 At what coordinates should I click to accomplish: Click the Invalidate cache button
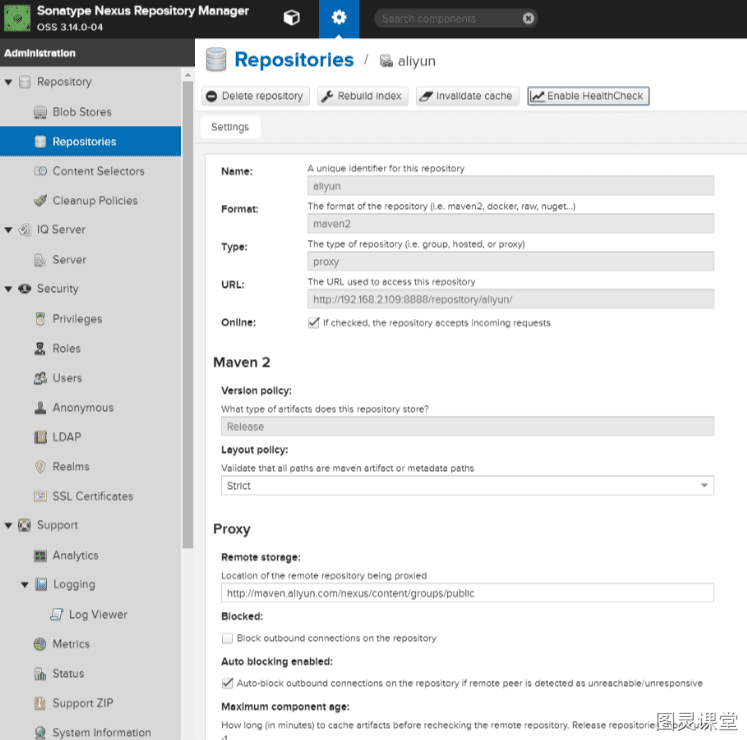tap(467, 96)
